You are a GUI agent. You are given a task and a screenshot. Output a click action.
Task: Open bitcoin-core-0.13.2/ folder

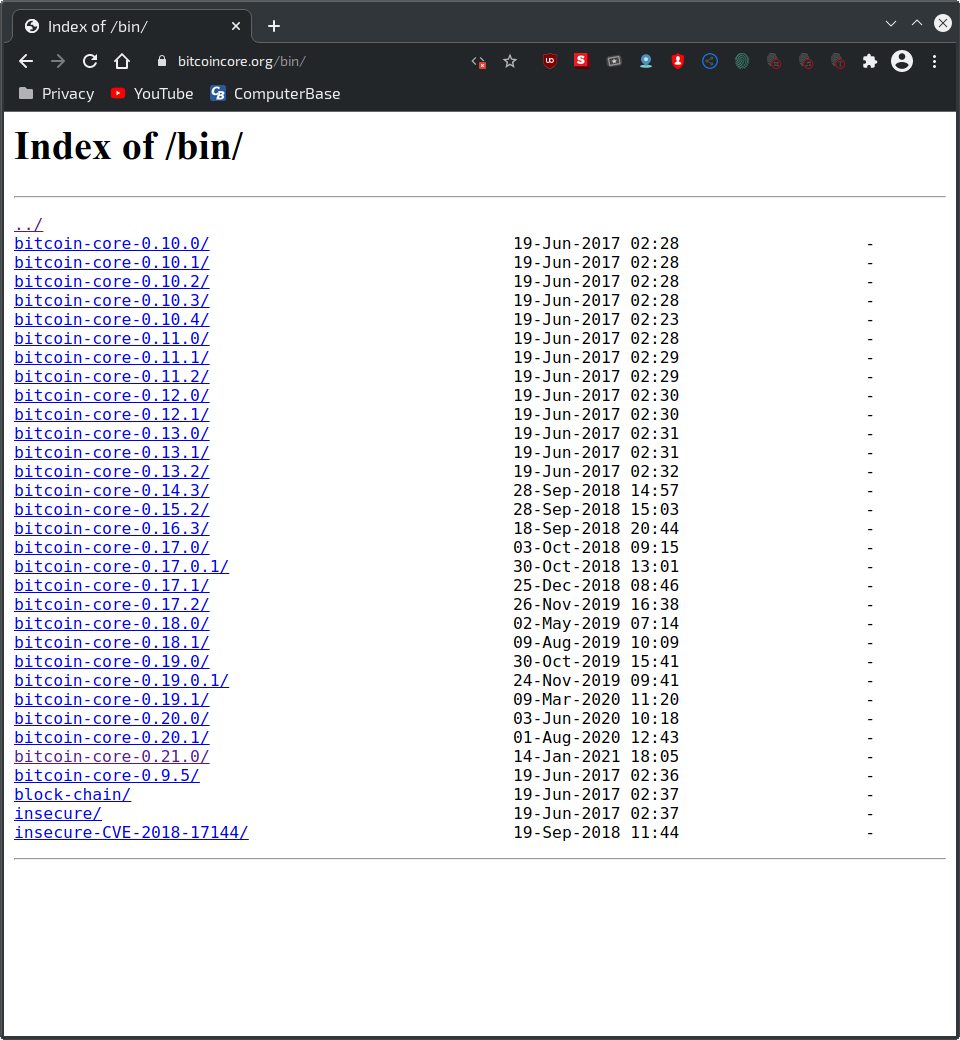[x=111, y=472]
